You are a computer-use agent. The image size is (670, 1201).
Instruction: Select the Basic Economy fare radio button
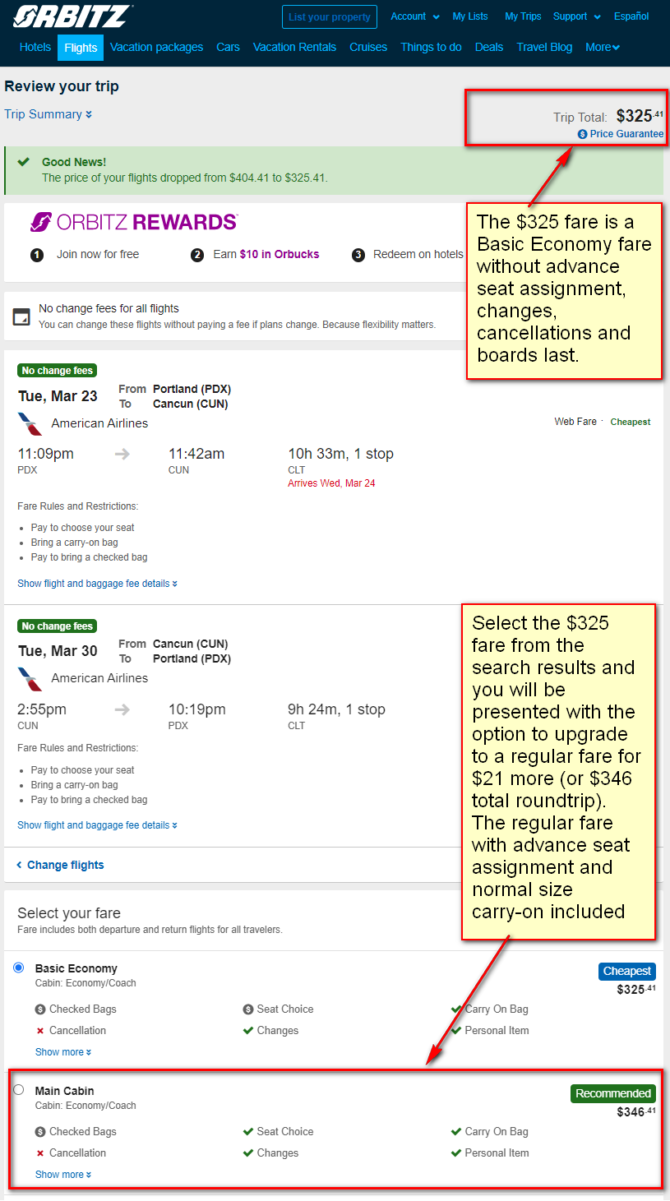pyautogui.click(x=19, y=968)
